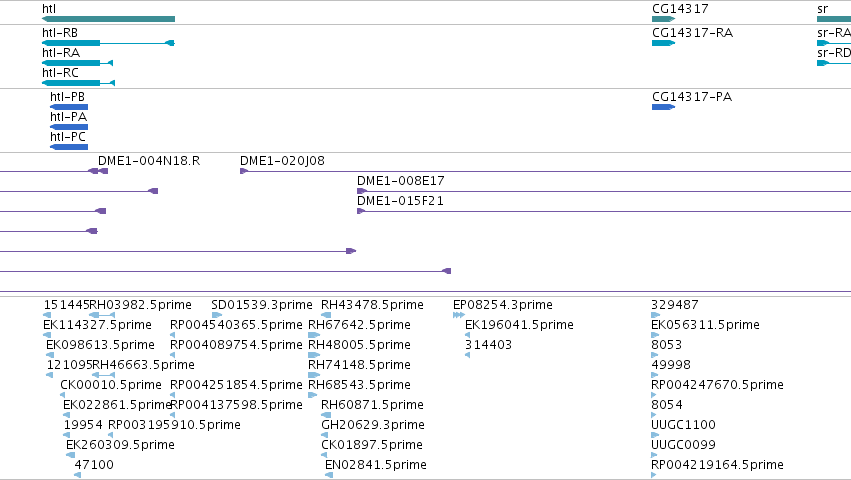This screenshot has height=480, width=851.
Task: Select the RP003195910.5prime EST label
Action: (174, 425)
